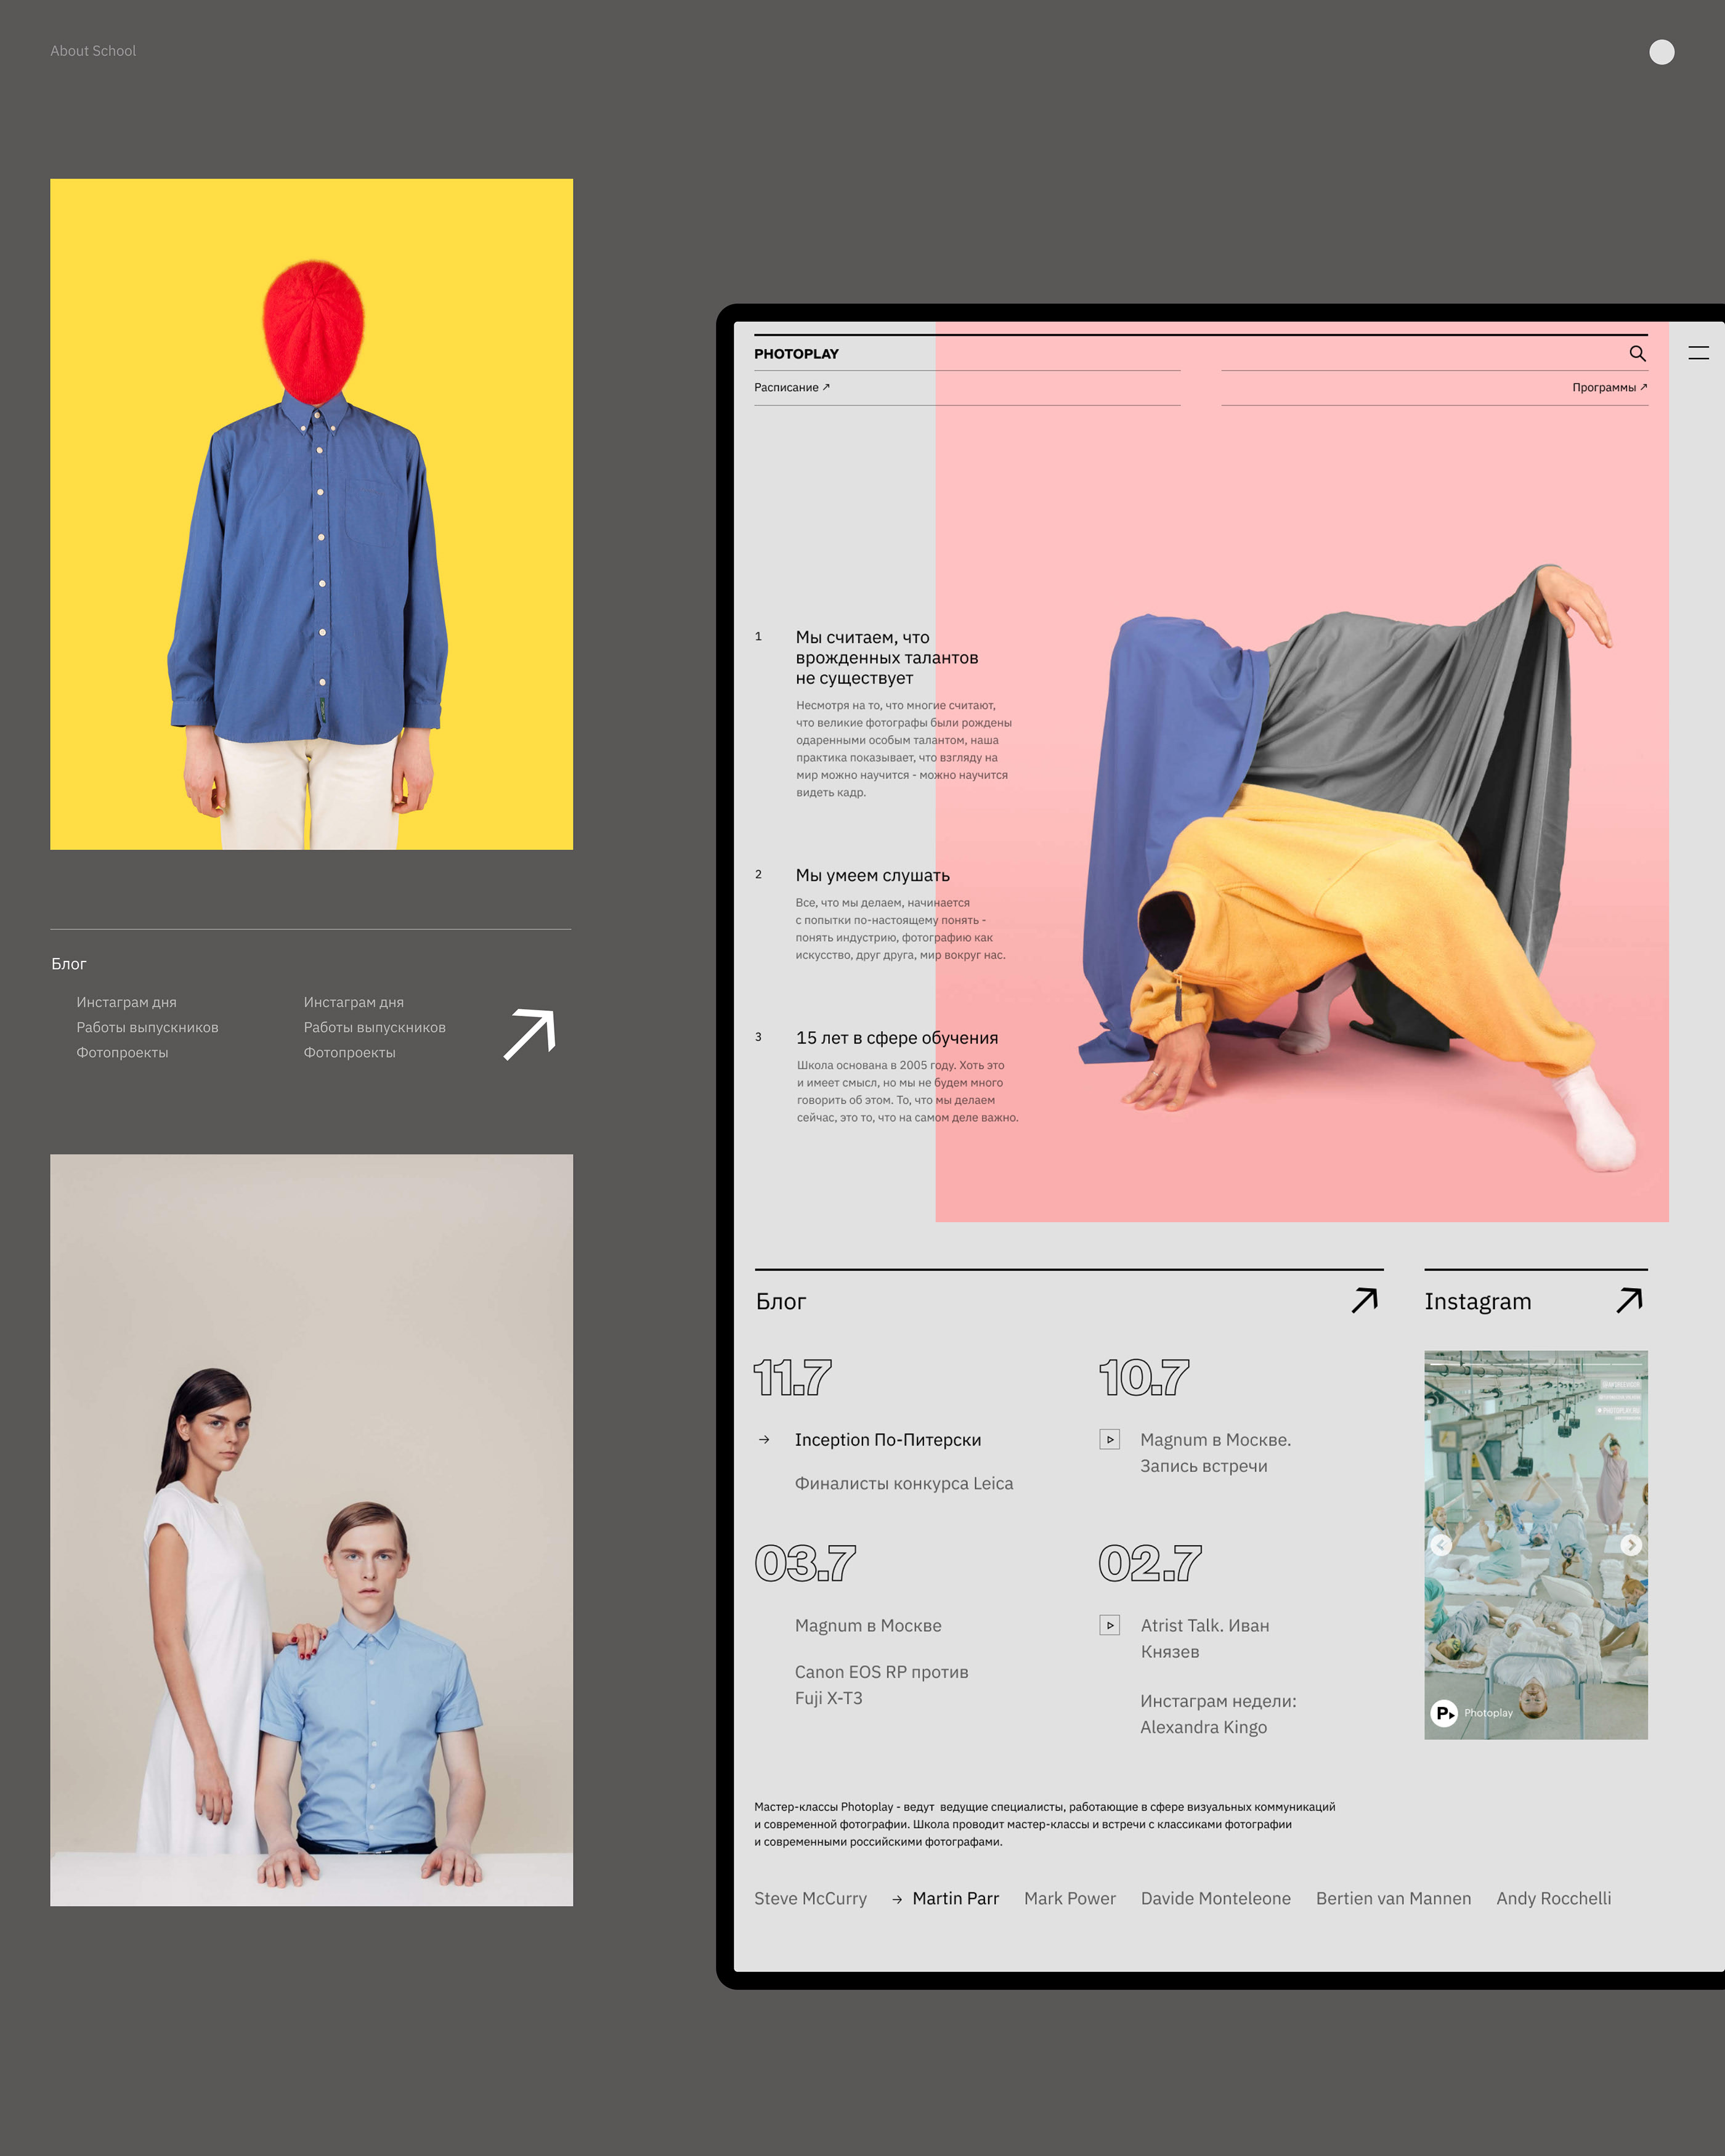Viewport: 1725px width, 2156px height.
Task: Click Блог heading in tablet mockup
Action: tap(780, 1301)
